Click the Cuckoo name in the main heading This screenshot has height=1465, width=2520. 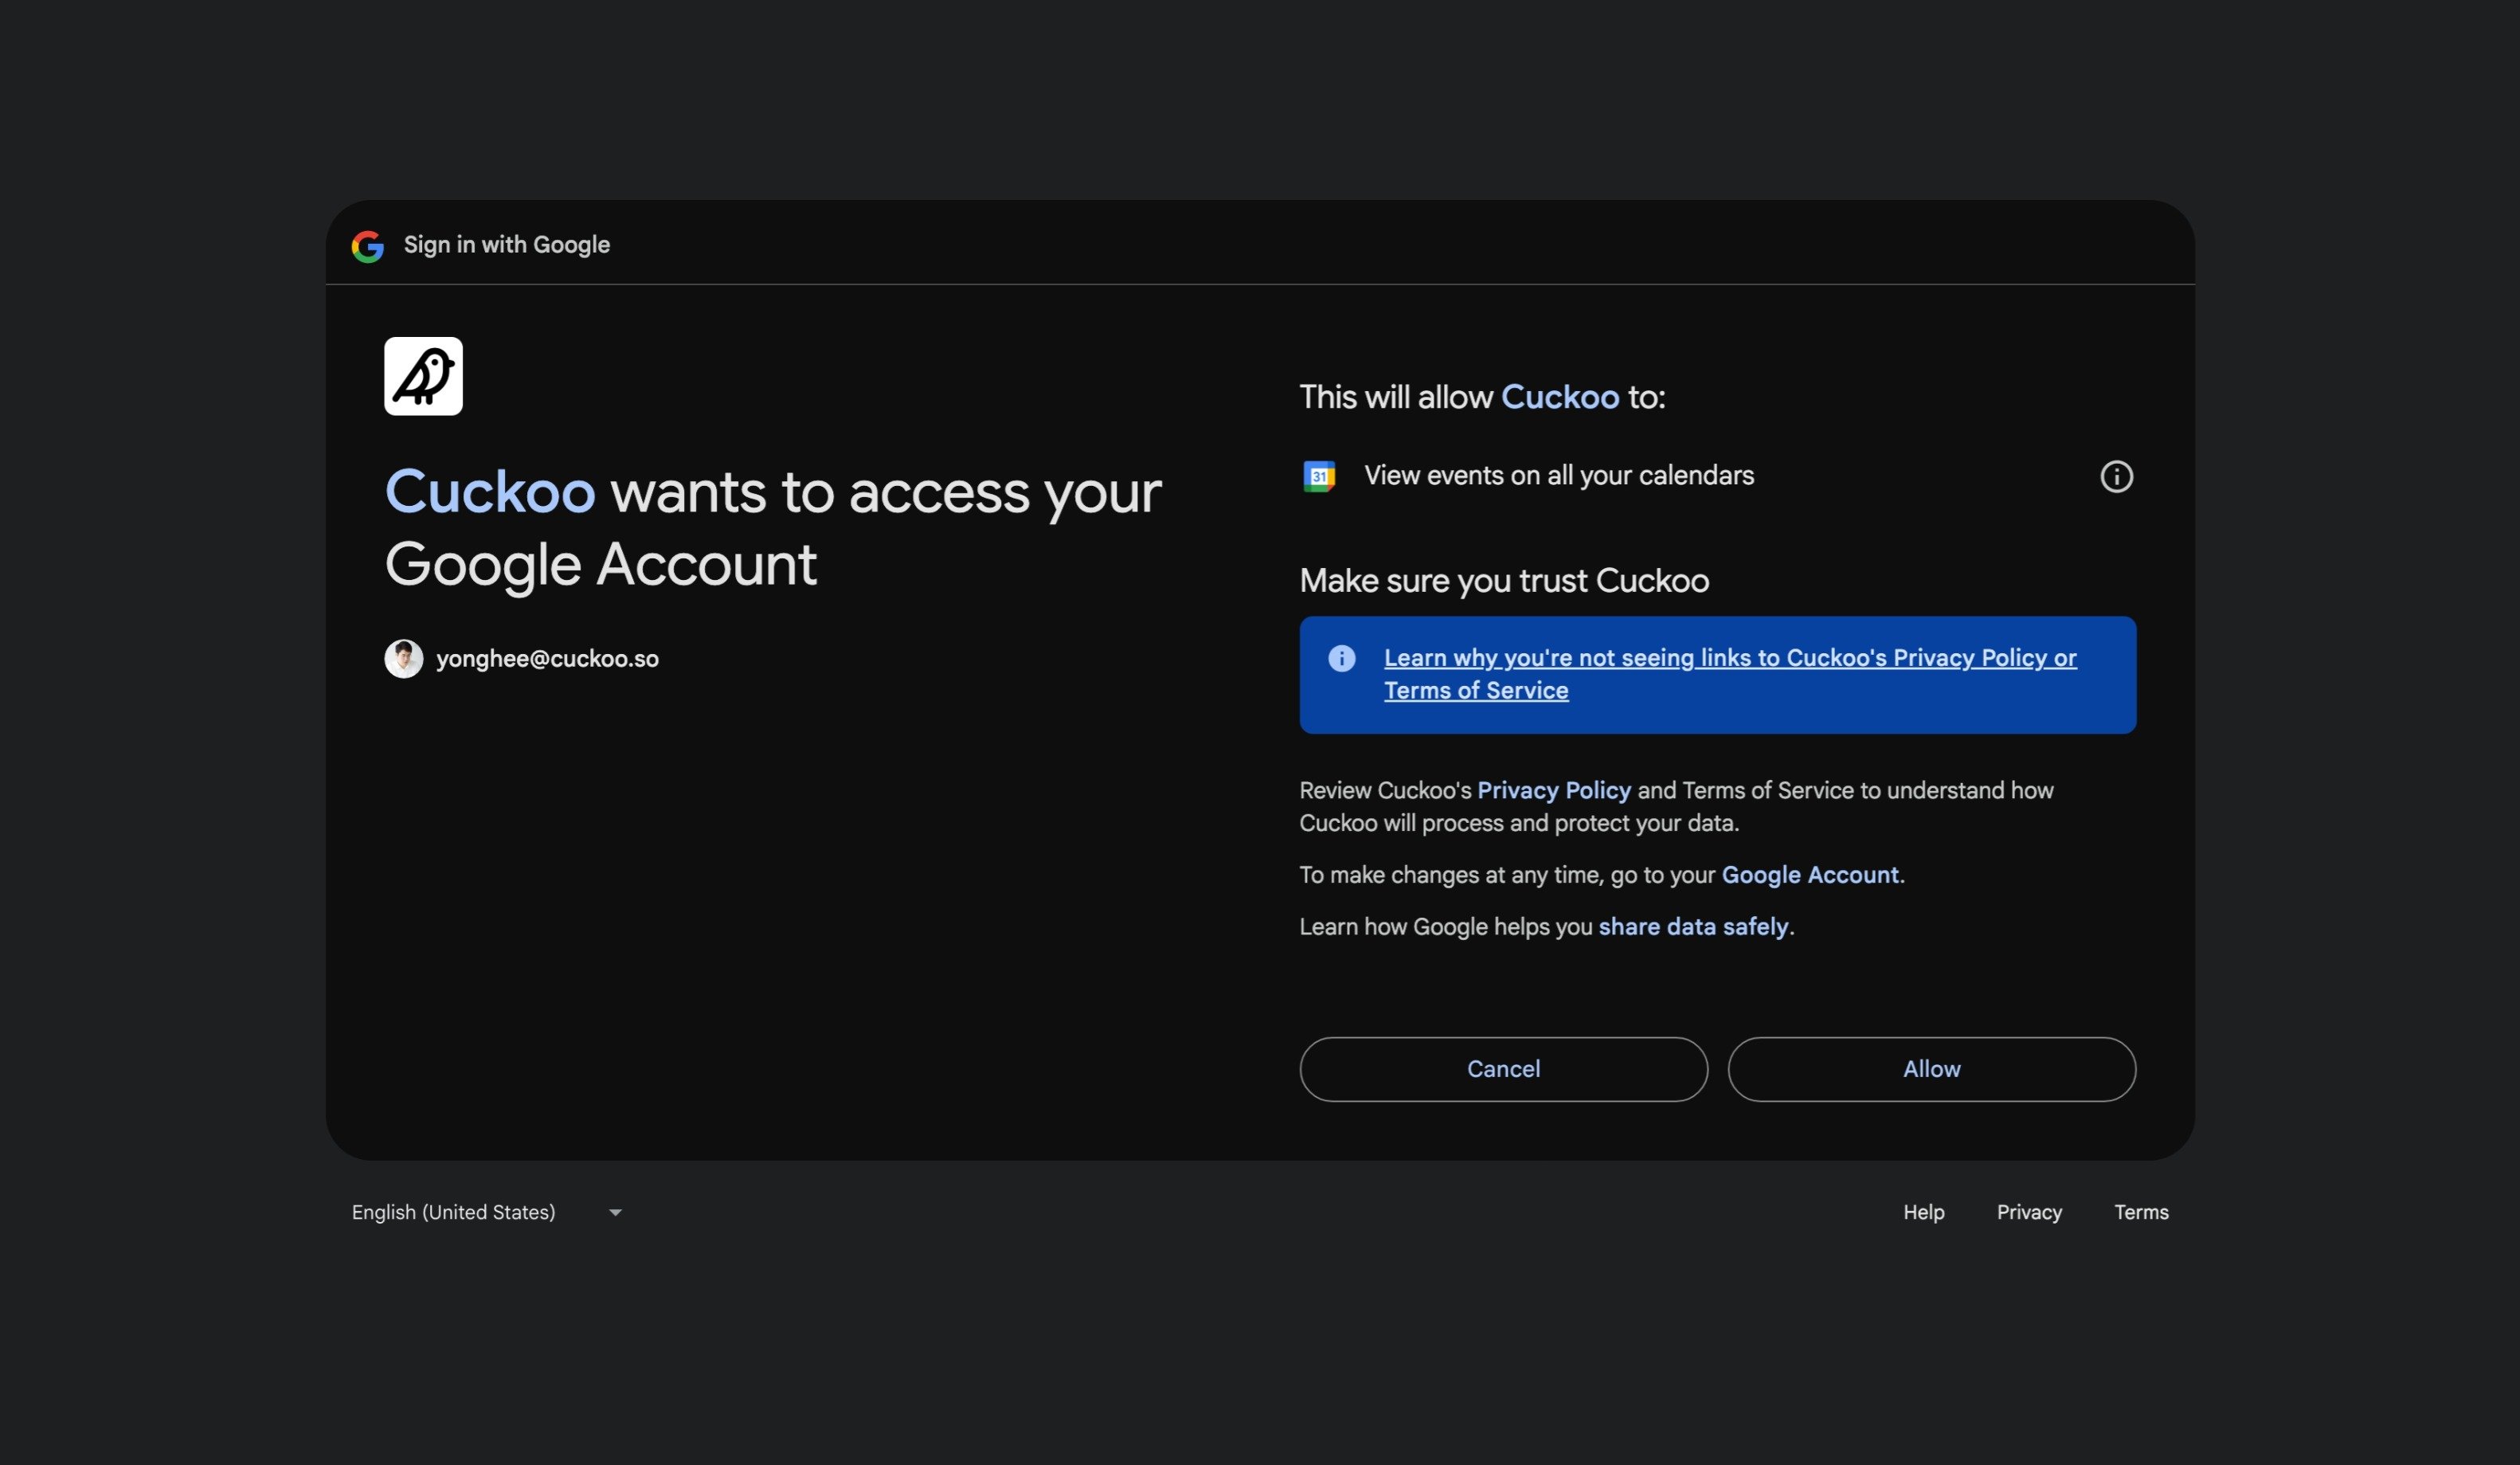tap(490, 492)
